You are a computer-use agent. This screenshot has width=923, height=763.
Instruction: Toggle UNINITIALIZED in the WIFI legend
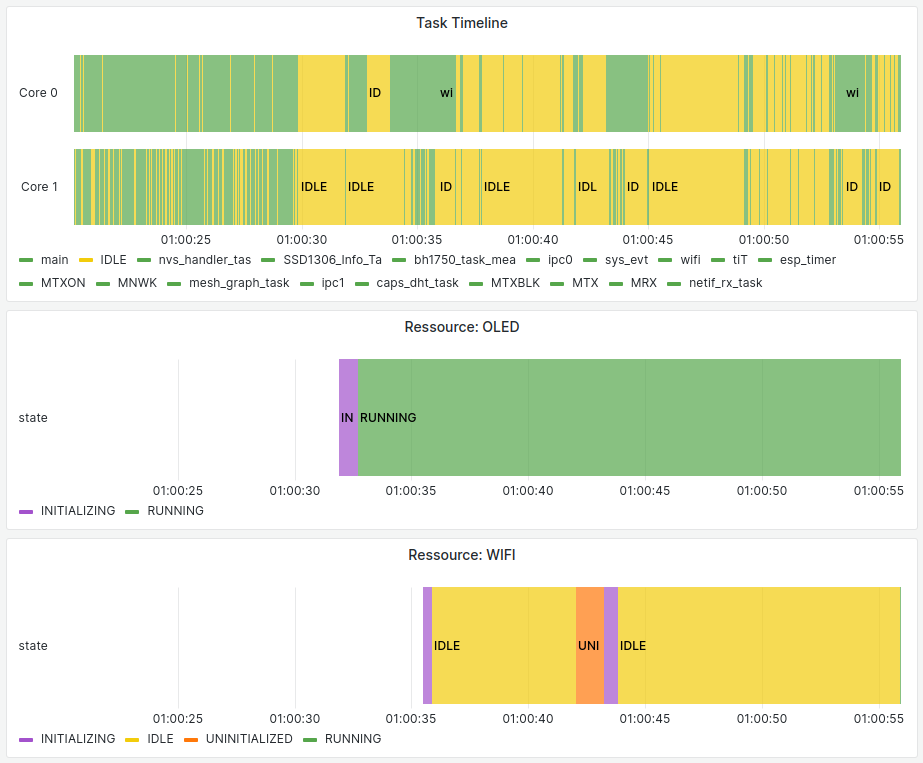[249, 739]
